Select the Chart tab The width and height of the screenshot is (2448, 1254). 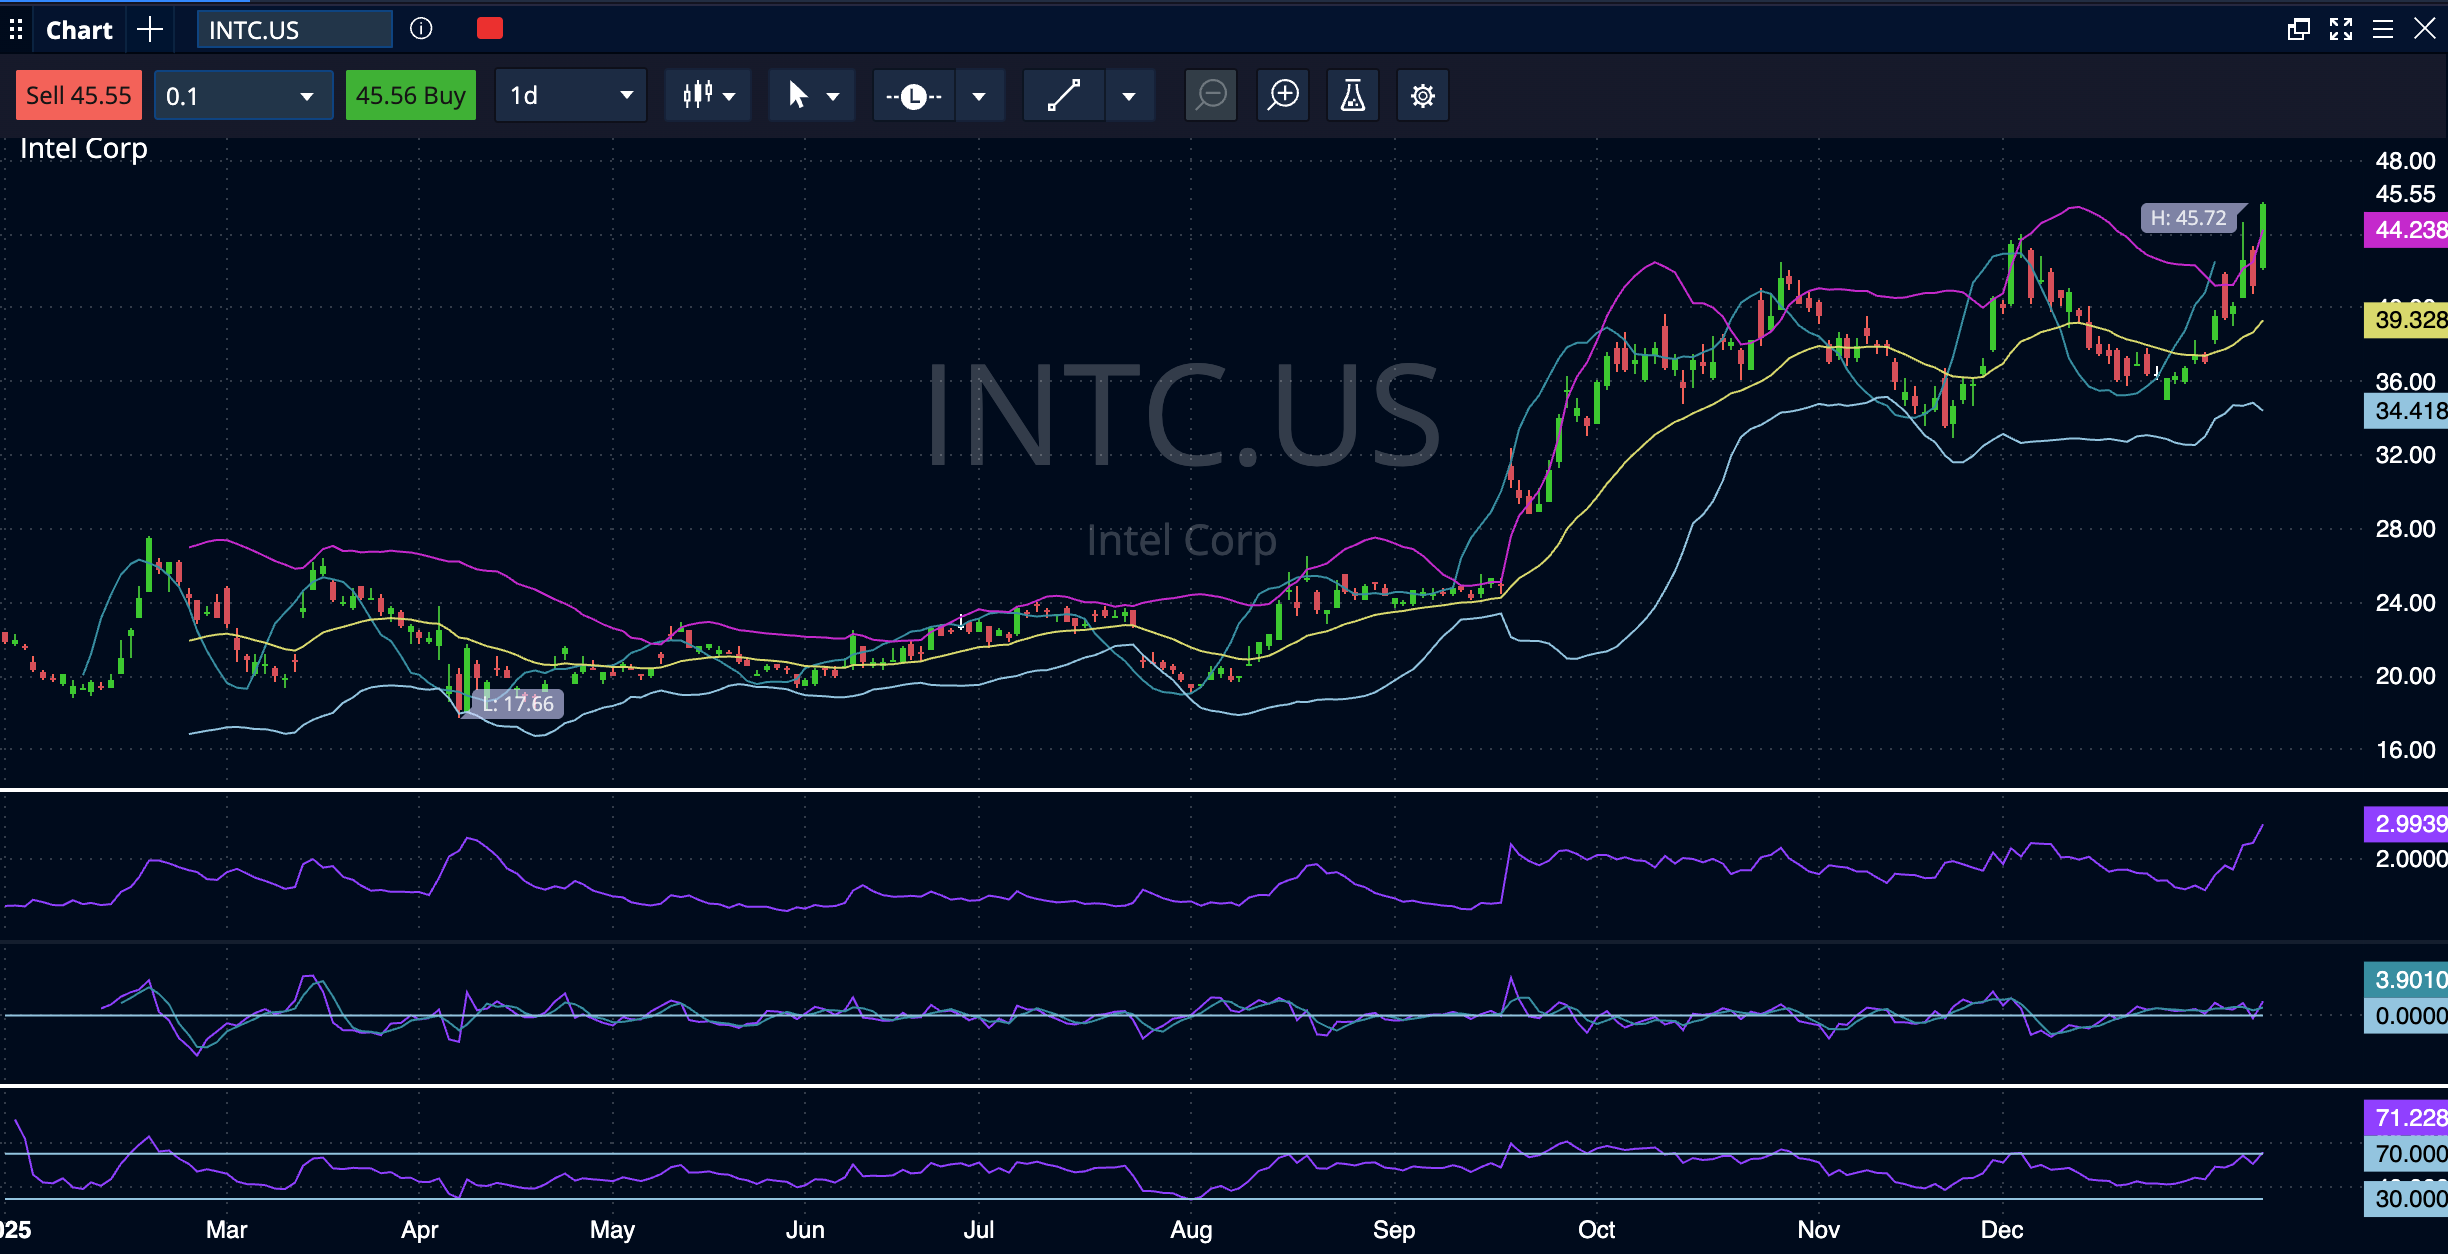[79, 30]
